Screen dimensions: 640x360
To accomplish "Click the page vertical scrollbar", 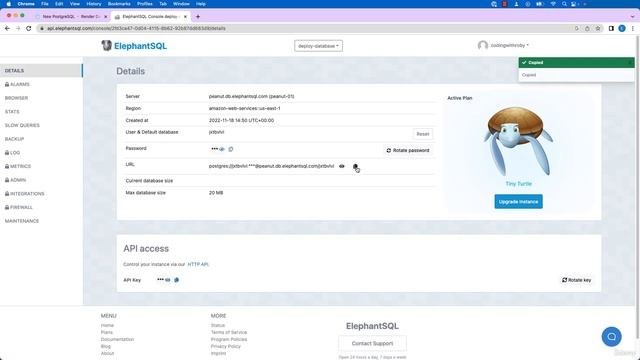I will (x=637, y=187).
